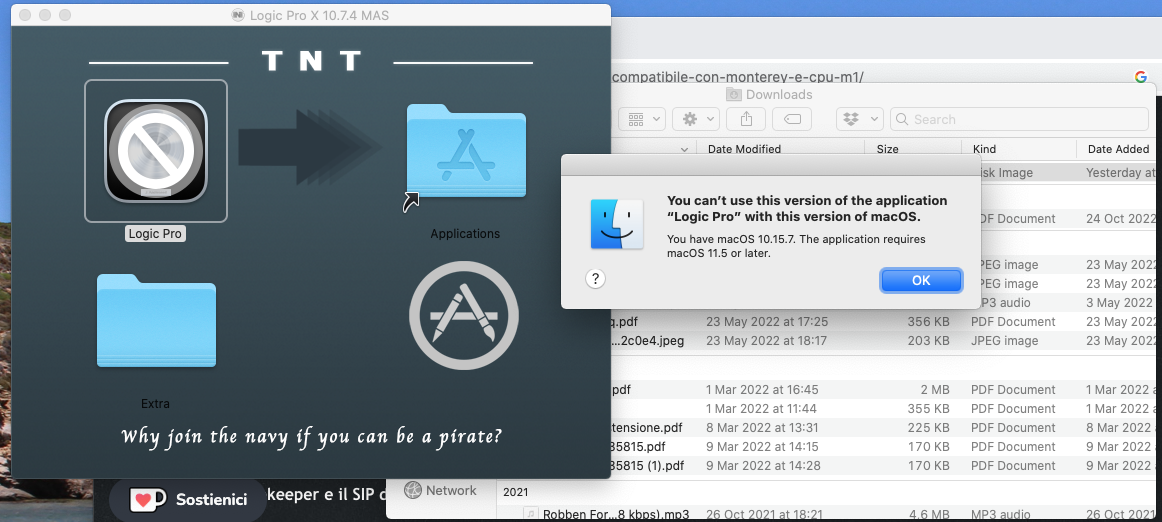This screenshot has width=1162, height=522.
Task: Select file modified 23 May 2022 at 17:25
Action: (826, 321)
